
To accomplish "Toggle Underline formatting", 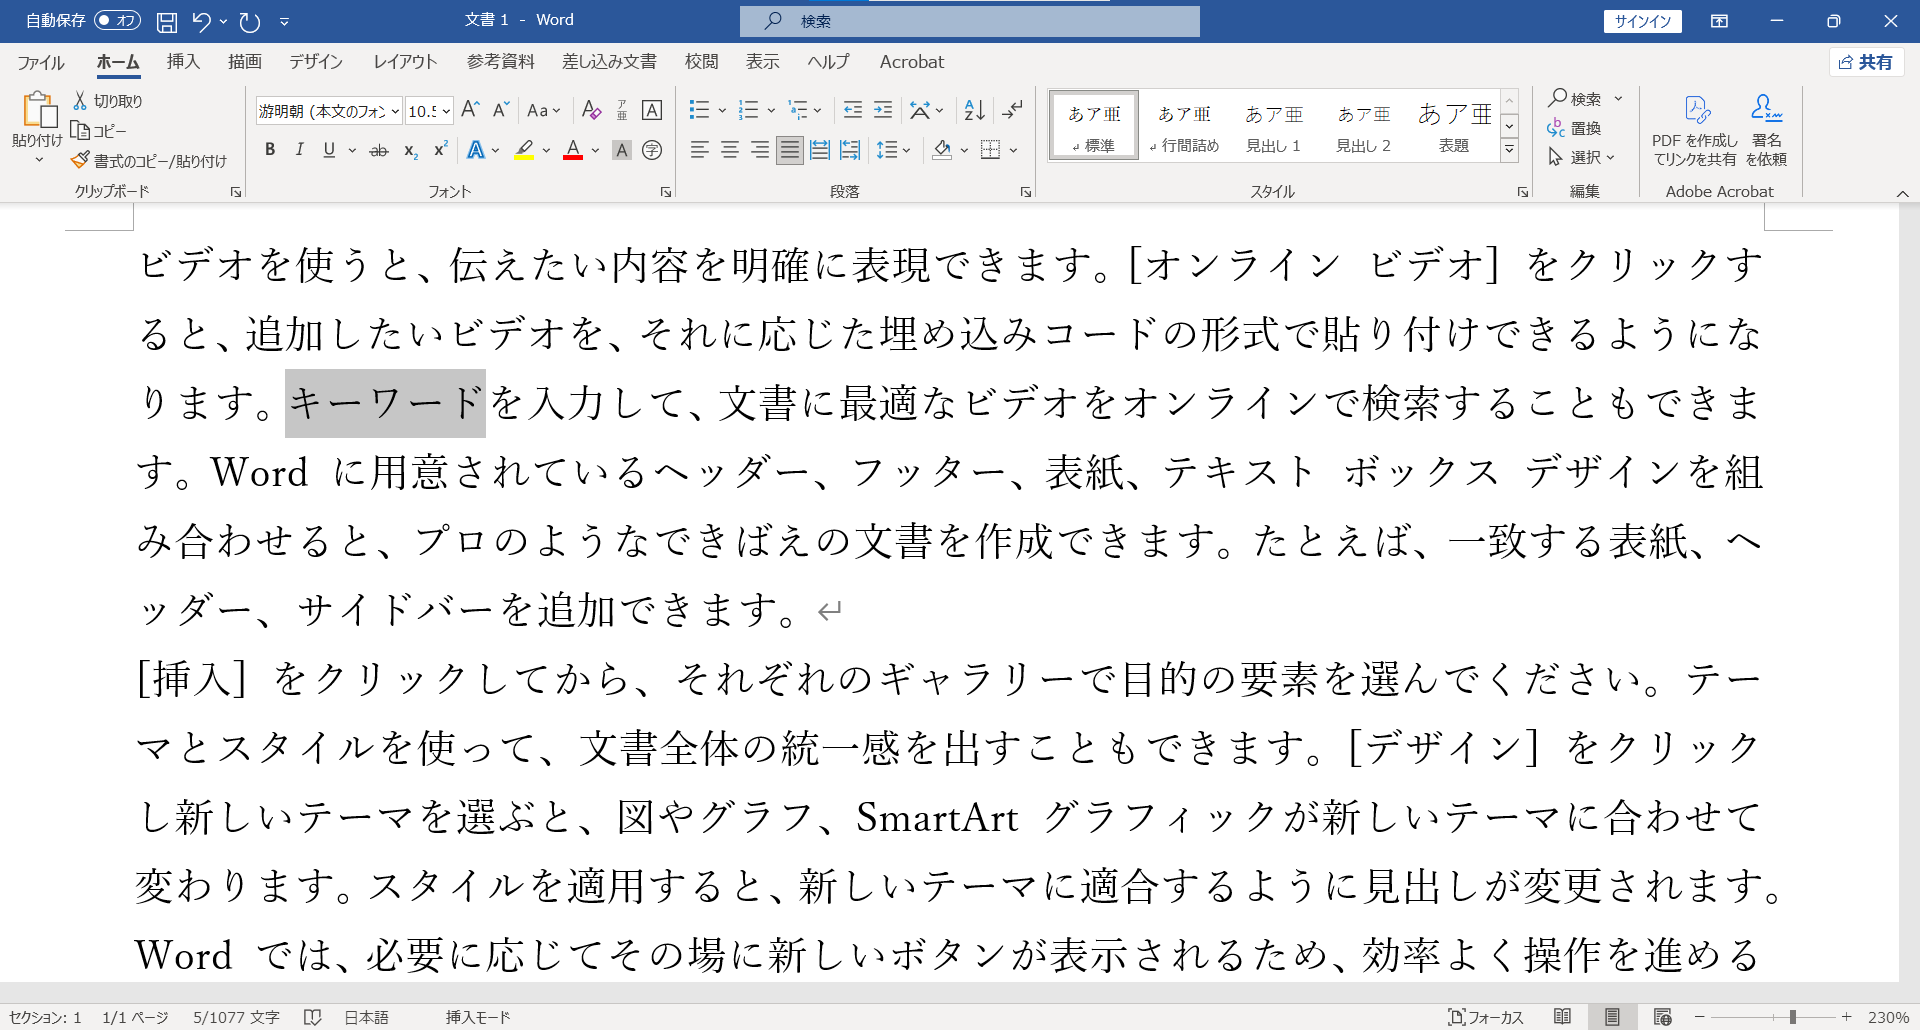I will [x=329, y=150].
